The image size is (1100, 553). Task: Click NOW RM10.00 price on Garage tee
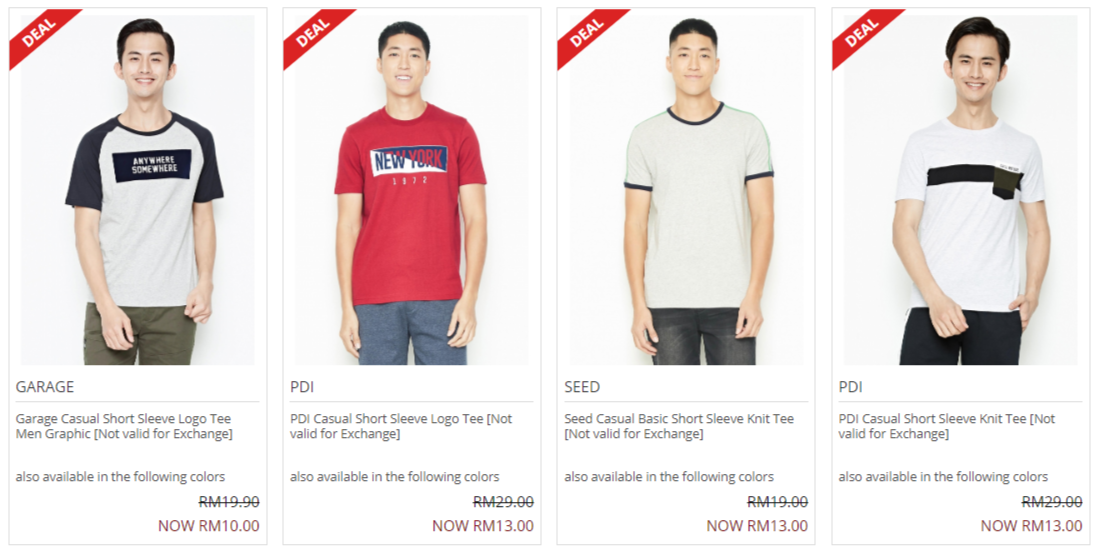[208, 526]
